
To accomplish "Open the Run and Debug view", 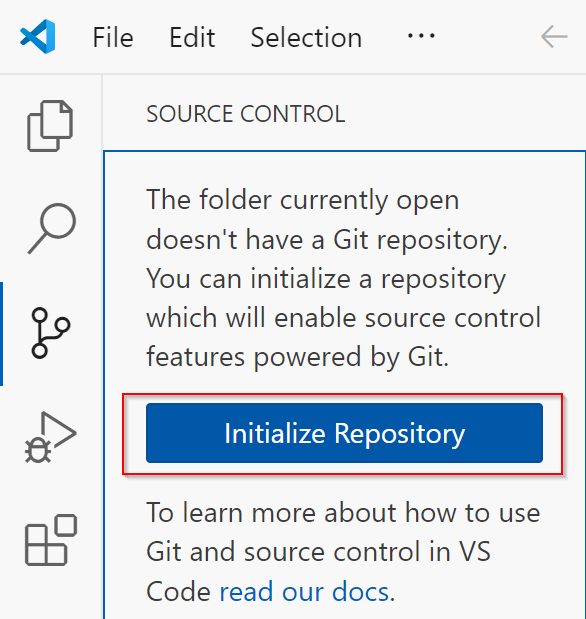I will [51, 437].
